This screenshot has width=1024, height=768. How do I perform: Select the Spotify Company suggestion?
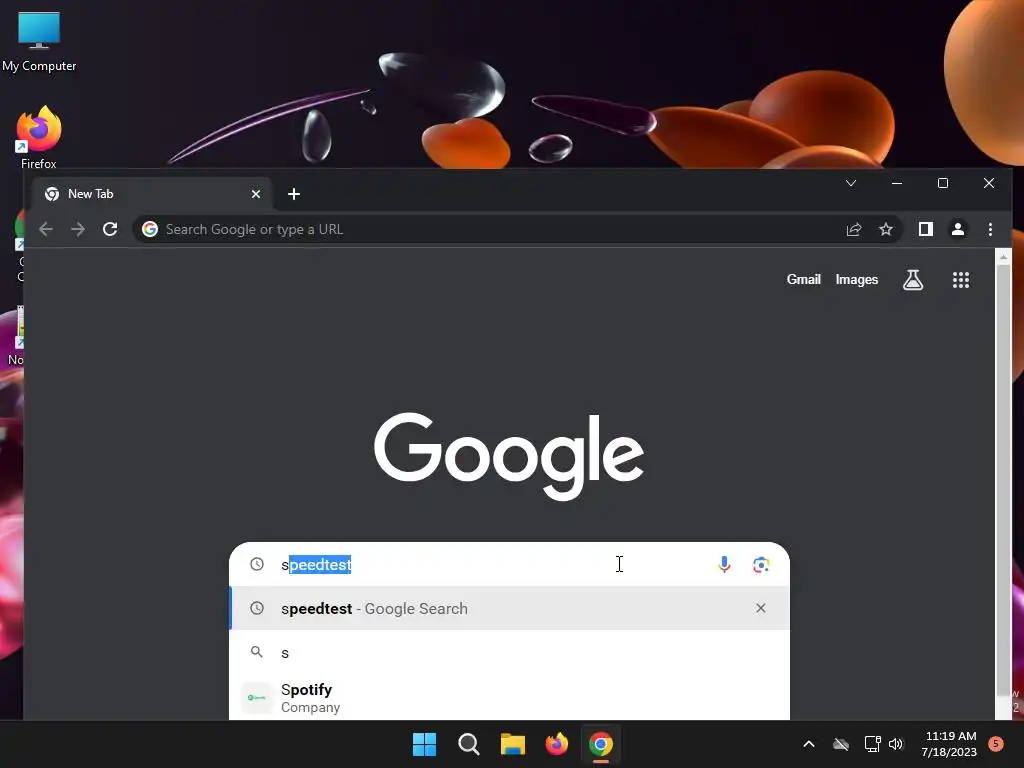[x=510, y=697]
